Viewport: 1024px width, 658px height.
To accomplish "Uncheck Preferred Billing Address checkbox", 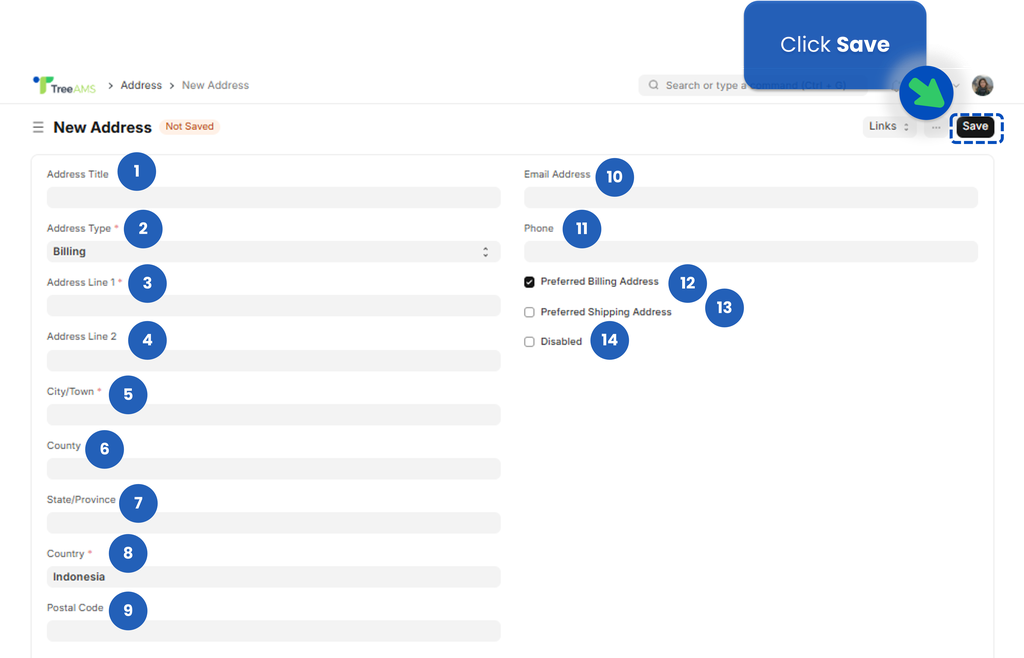I will coord(530,282).
